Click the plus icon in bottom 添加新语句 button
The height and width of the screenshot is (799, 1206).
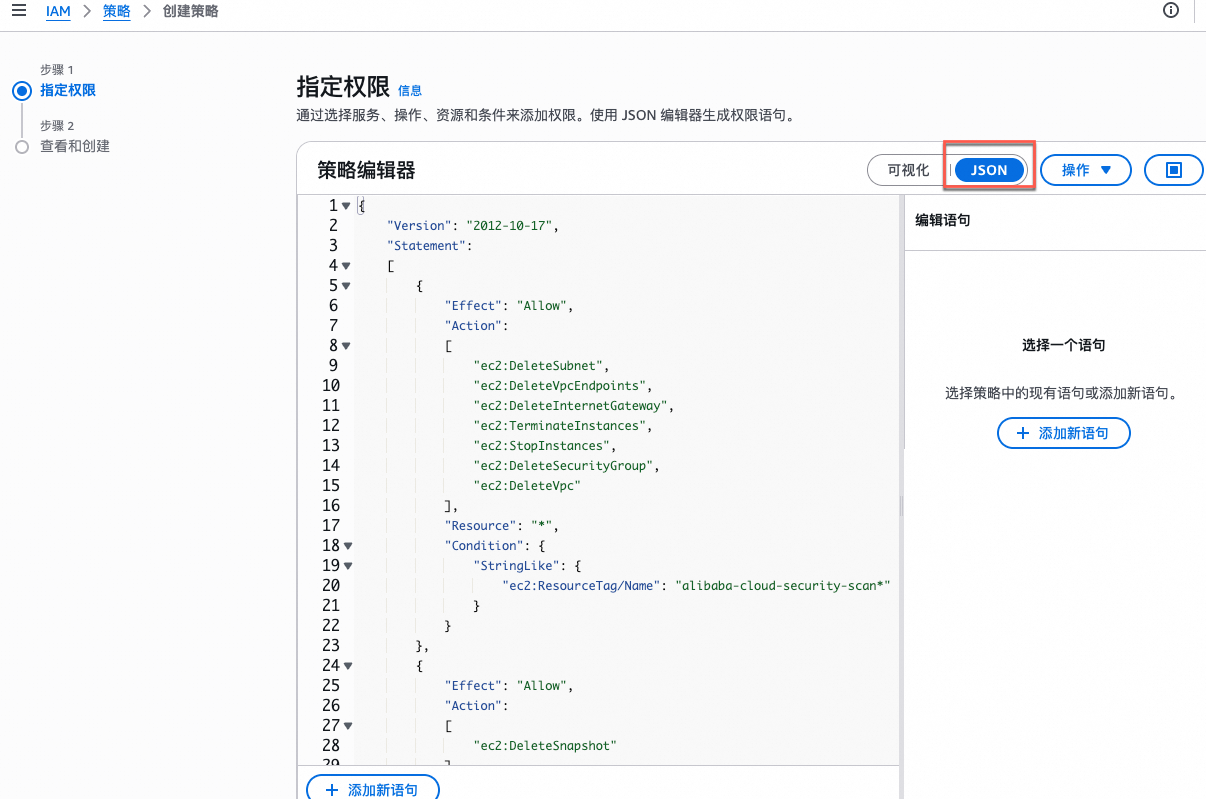pos(331,790)
